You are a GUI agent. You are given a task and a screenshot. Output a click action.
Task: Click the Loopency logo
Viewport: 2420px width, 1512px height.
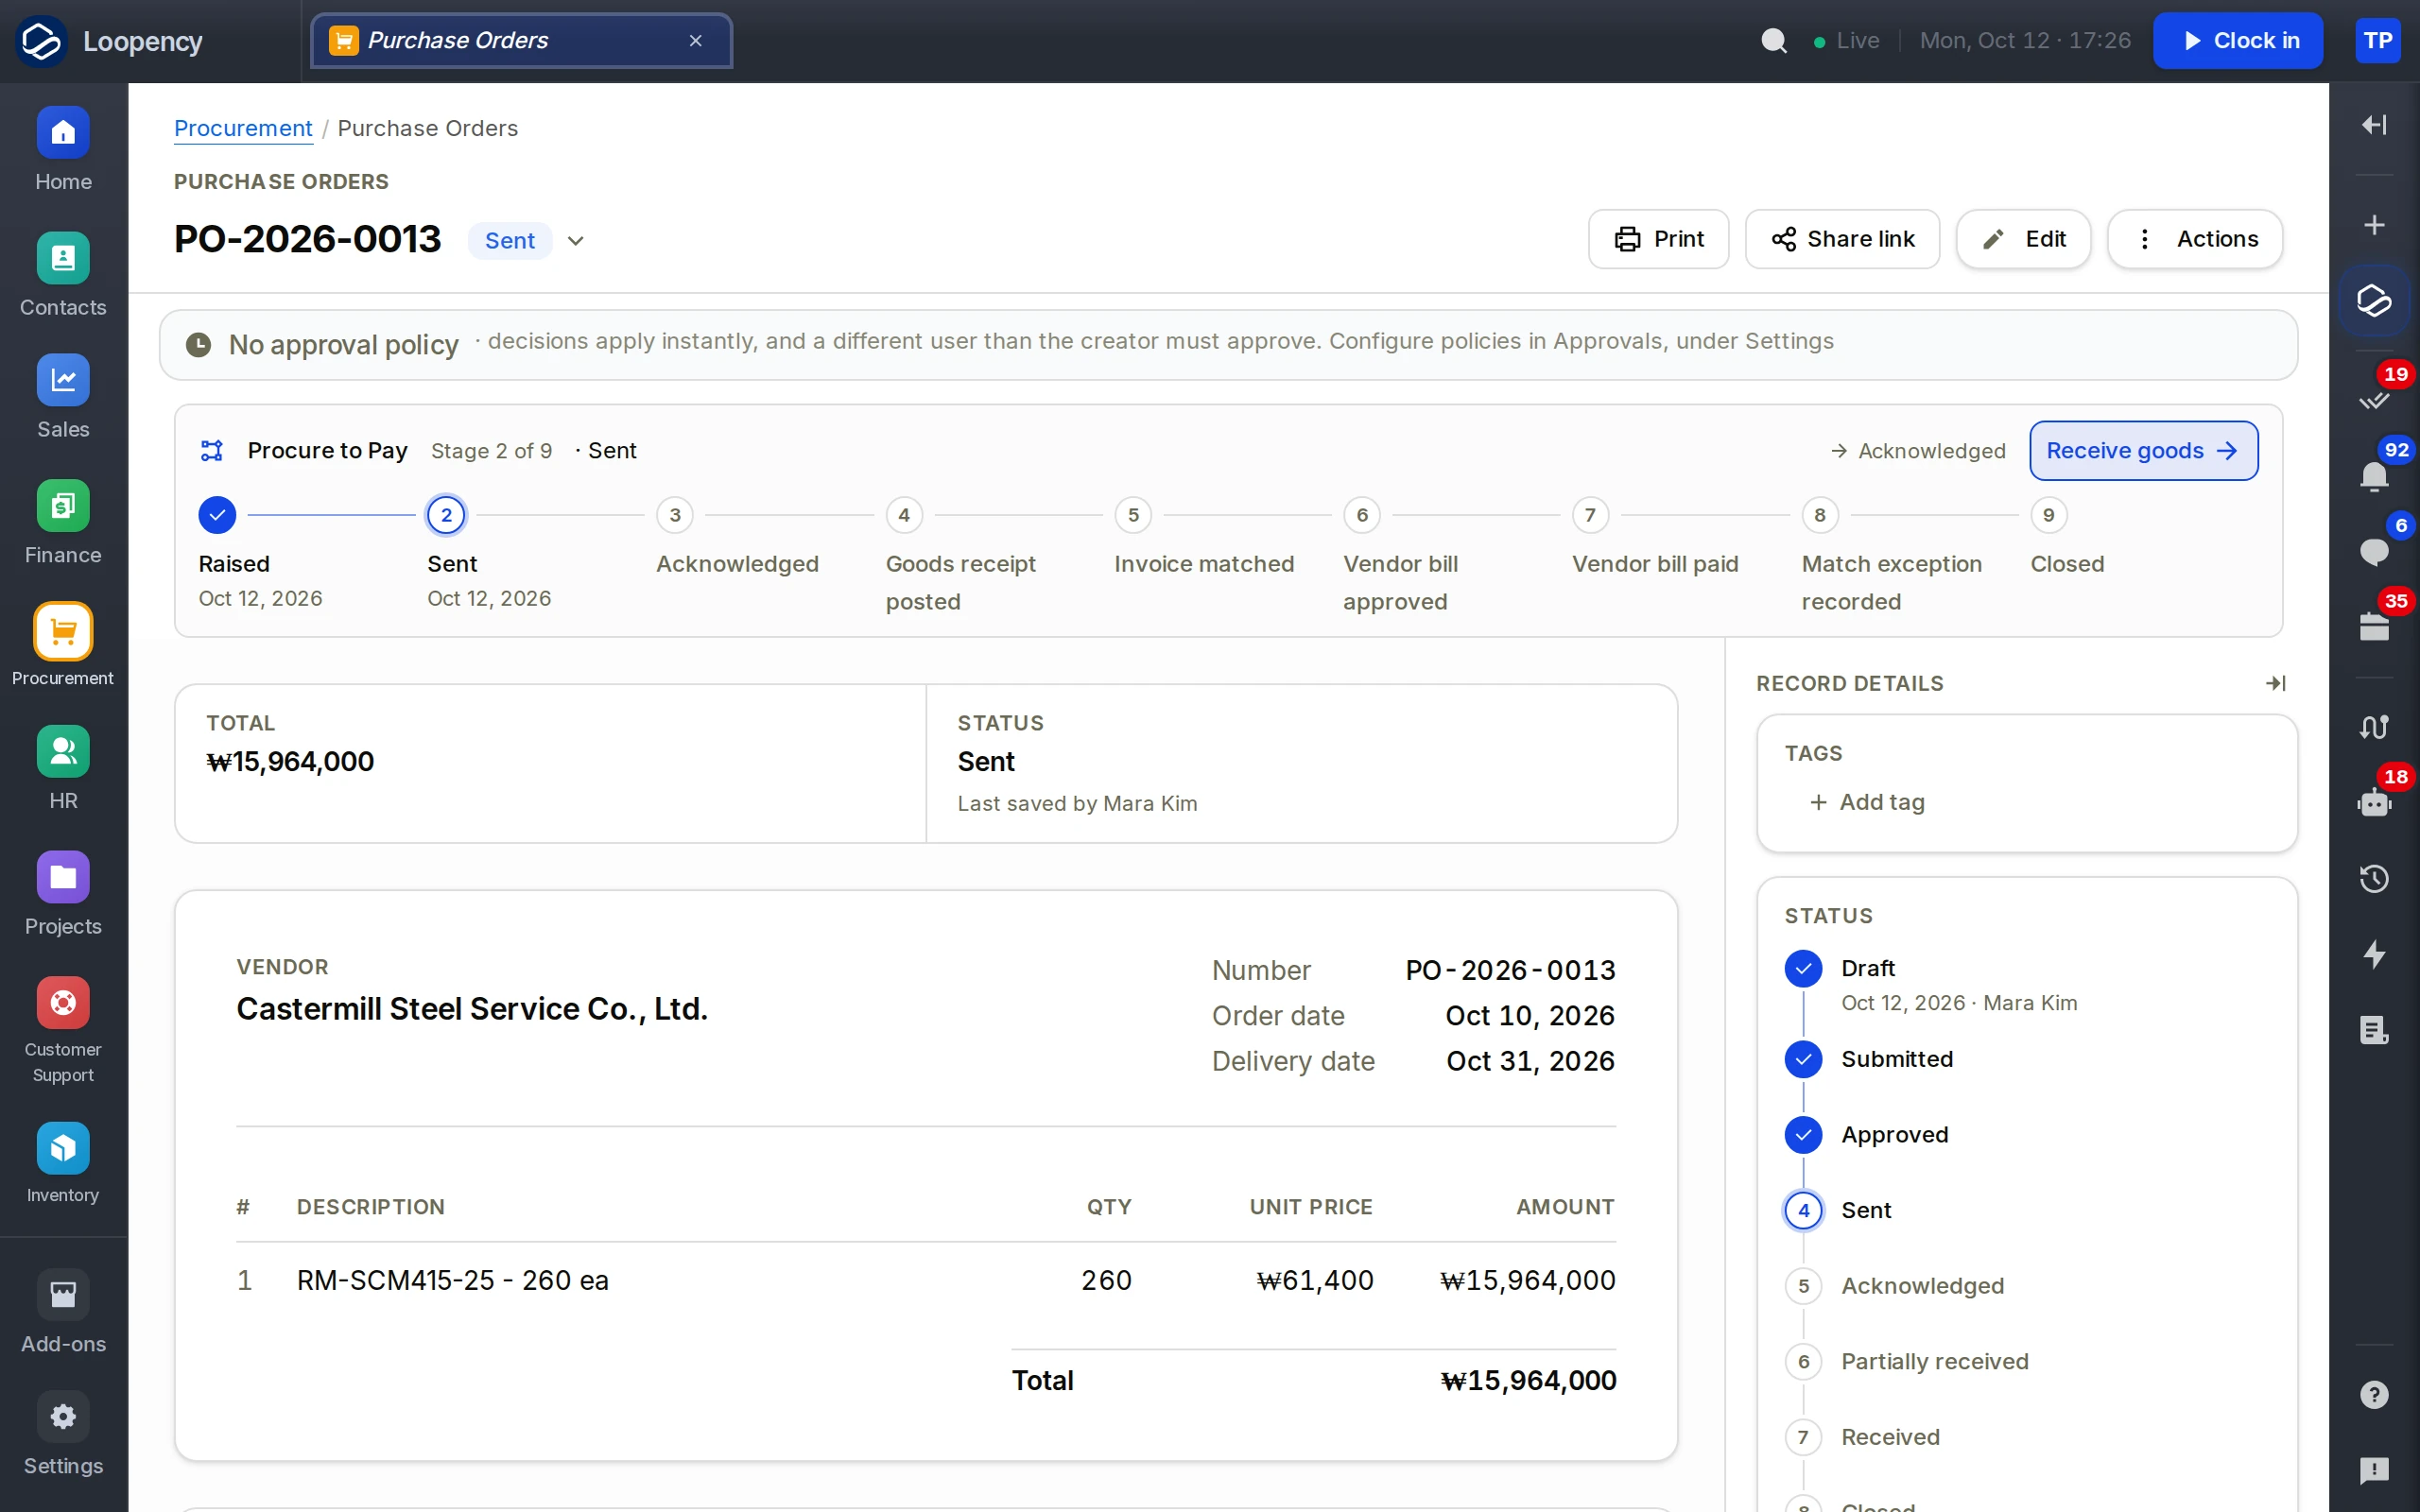(x=42, y=41)
